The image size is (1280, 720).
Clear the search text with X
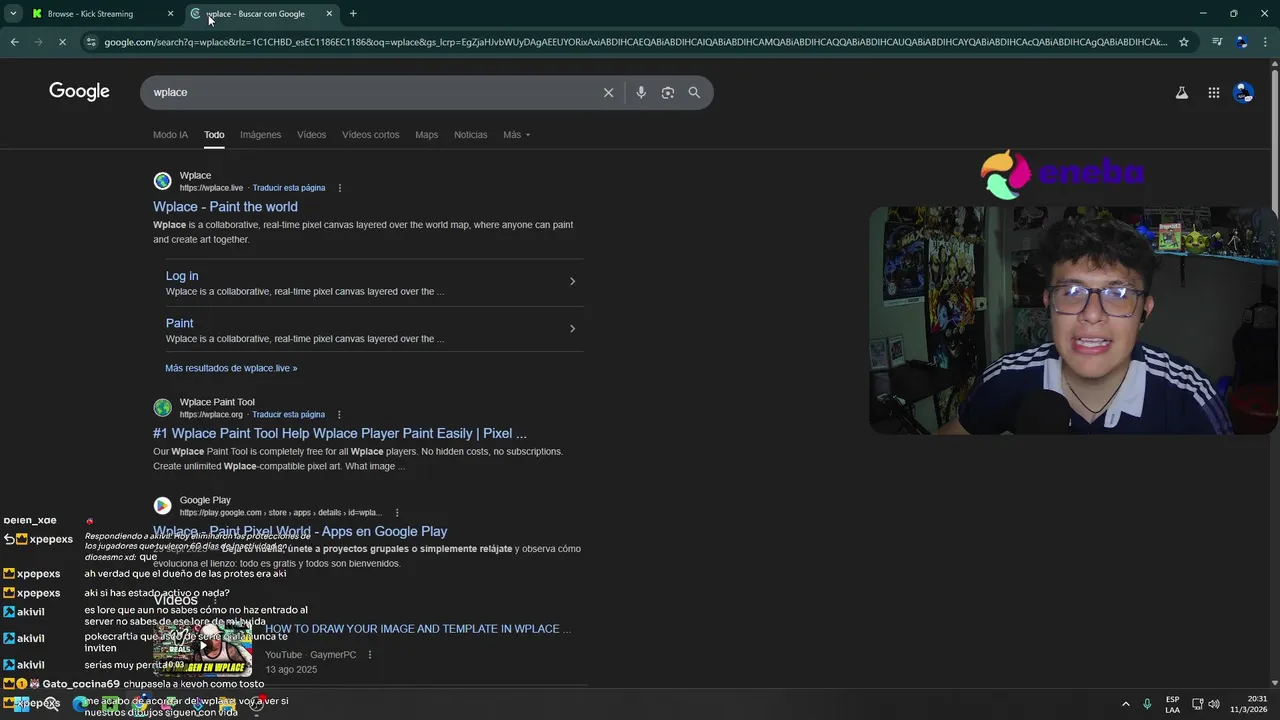(x=608, y=92)
